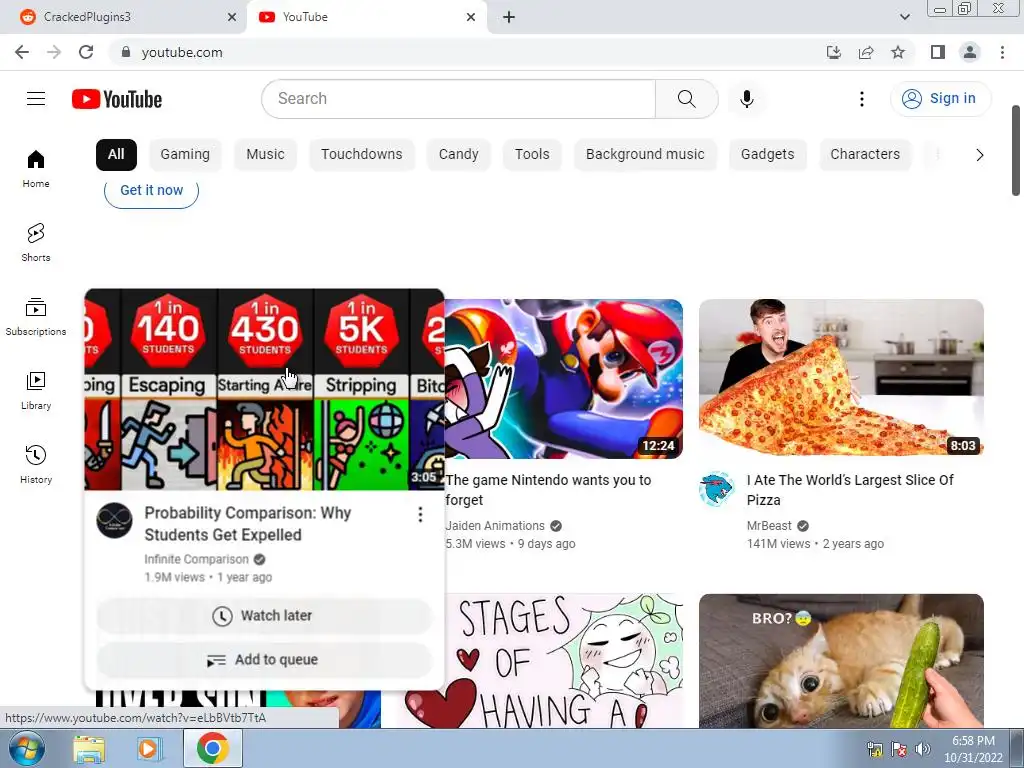Close the YouTube tab
Screen dimensions: 1024x768
click(x=471, y=17)
